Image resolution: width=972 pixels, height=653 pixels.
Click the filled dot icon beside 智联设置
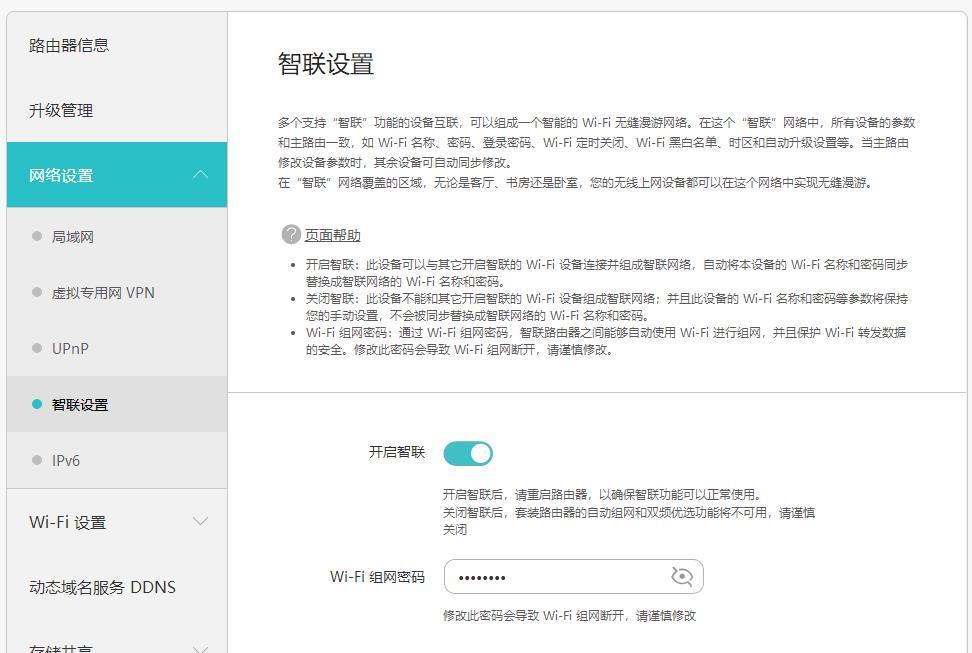[x=36, y=405]
